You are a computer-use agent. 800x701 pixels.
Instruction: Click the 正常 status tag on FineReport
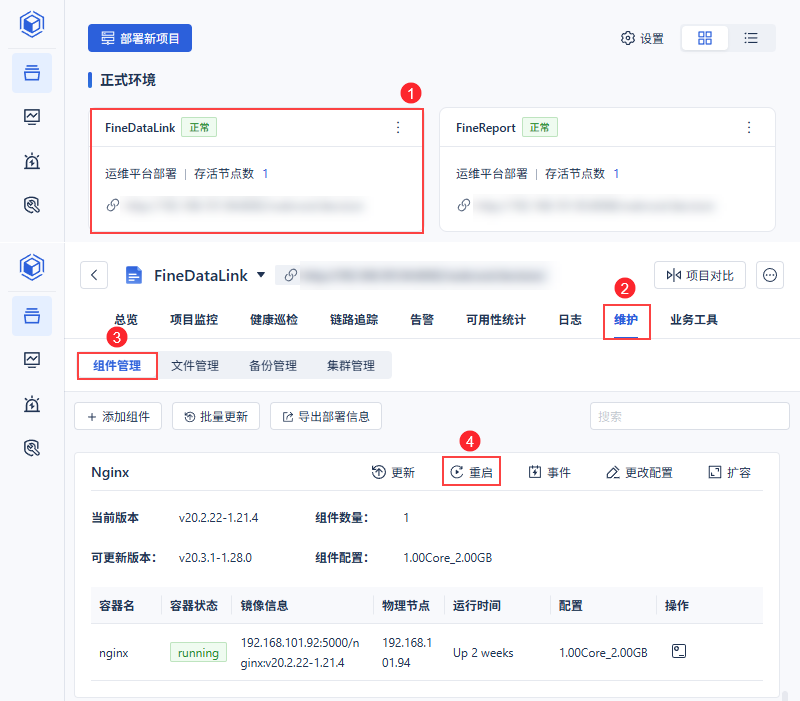[540, 128]
